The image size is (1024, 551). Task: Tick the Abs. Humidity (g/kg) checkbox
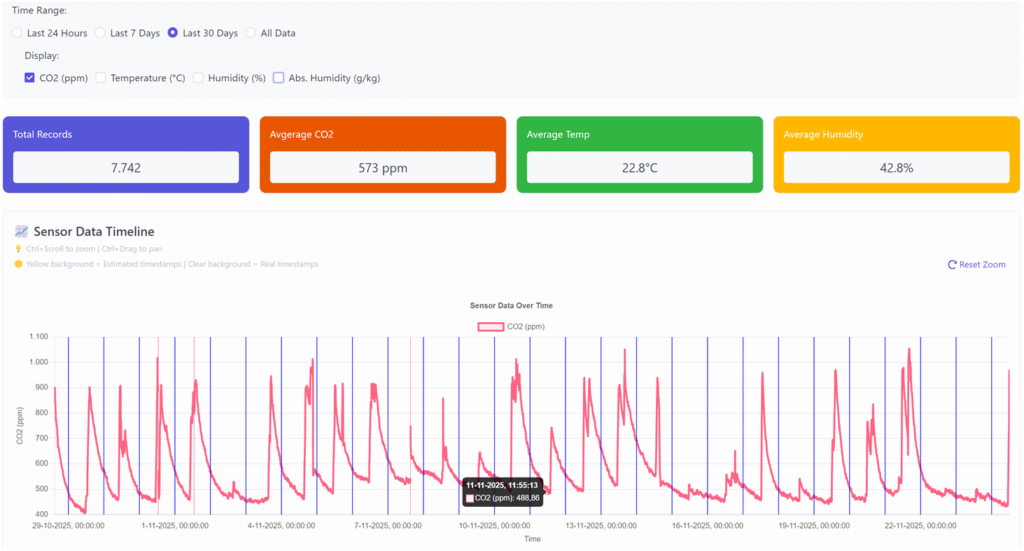[279, 78]
